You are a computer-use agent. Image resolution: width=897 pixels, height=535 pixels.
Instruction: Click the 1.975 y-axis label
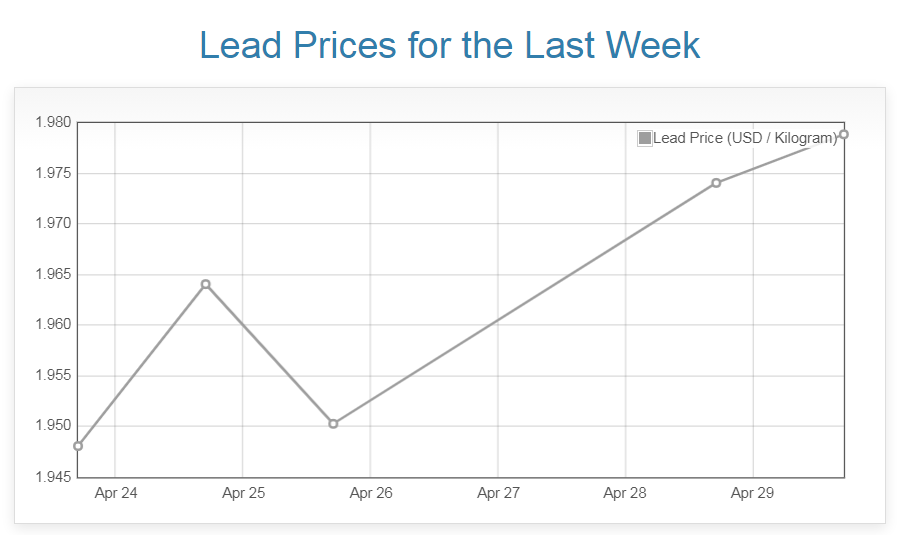tap(52, 173)
